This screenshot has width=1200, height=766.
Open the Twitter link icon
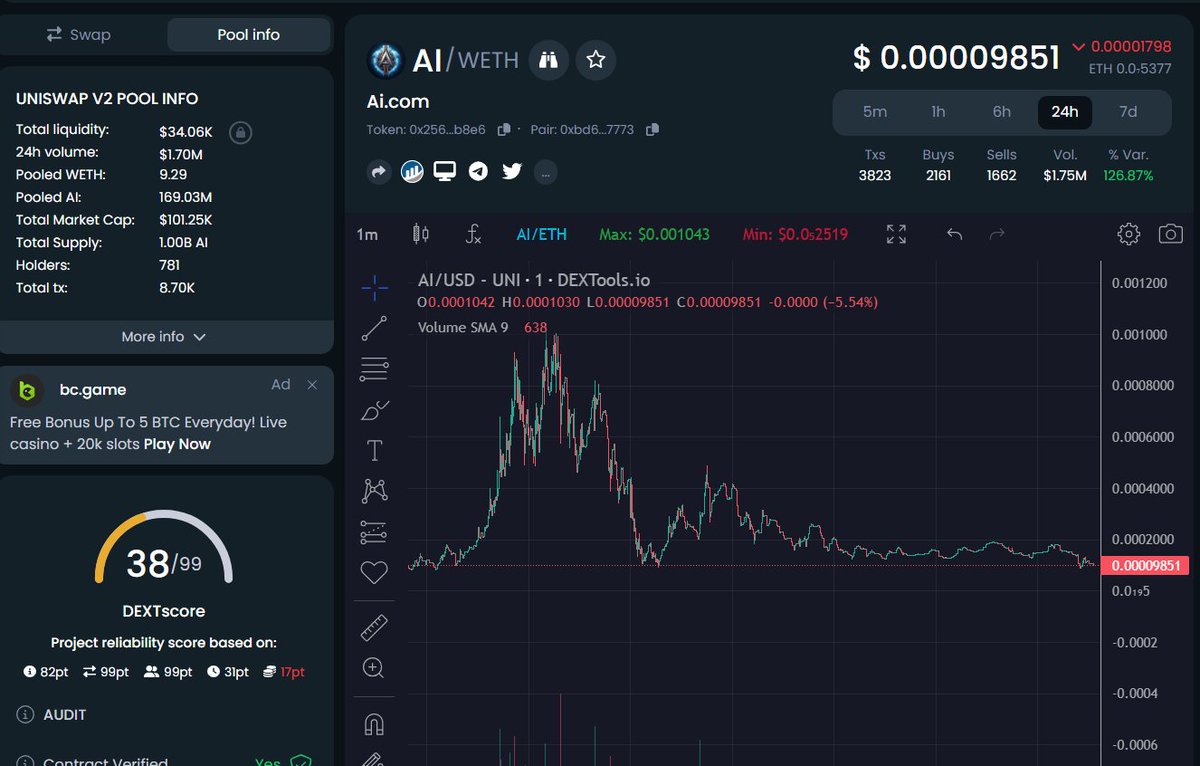pos(512,172)
